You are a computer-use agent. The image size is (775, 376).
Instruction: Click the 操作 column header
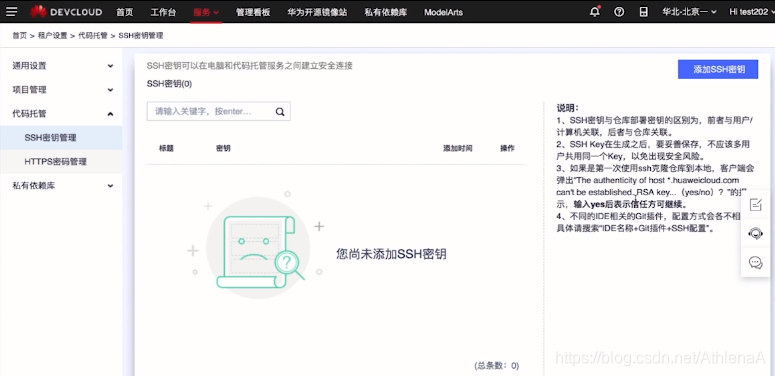pyautogui.click(x=507, y=148)
